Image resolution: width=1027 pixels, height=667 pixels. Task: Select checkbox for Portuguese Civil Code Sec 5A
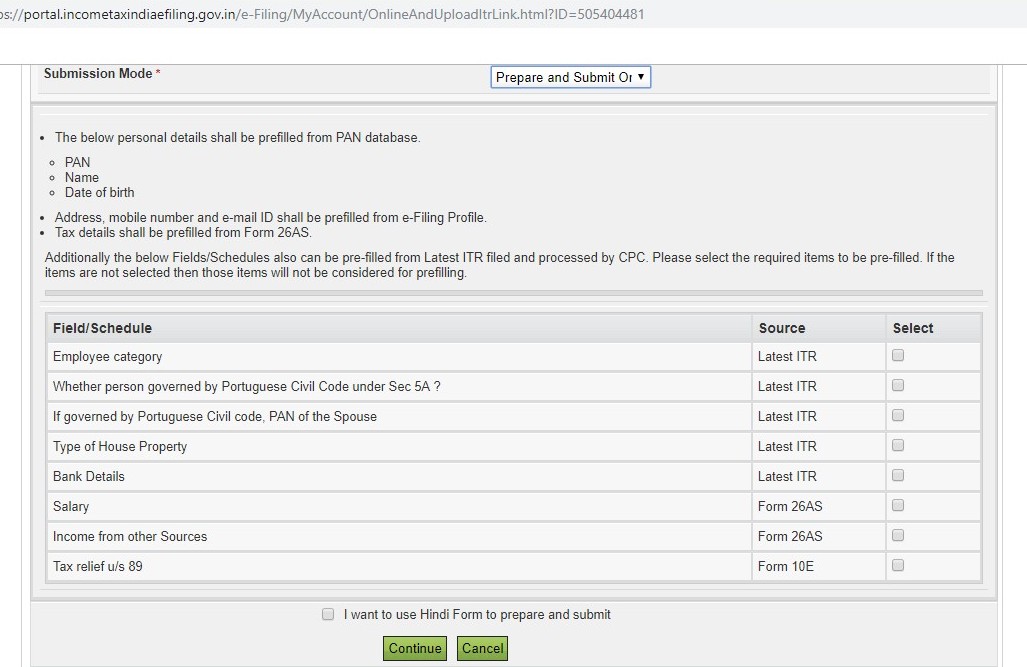coord(898,385)
